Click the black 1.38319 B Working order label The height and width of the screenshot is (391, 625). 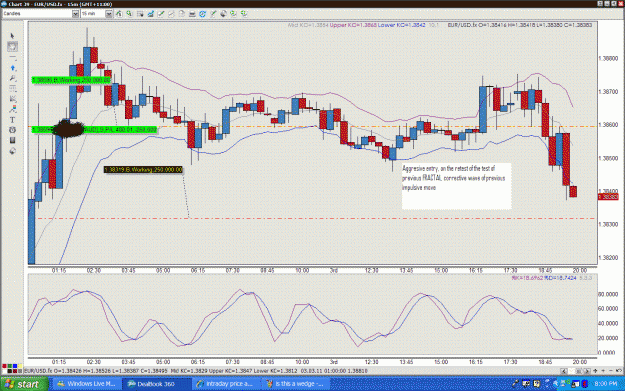[x=143, y=170]
